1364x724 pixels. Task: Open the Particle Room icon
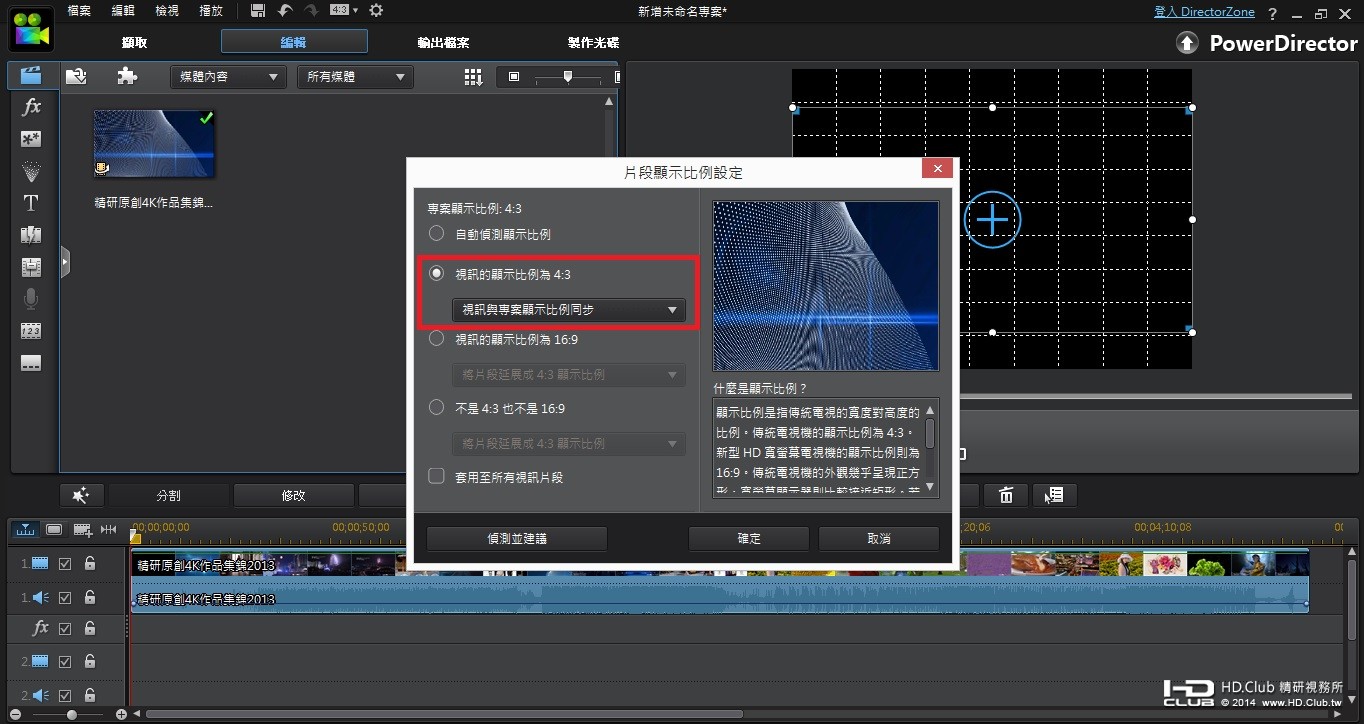coord(31,171)
